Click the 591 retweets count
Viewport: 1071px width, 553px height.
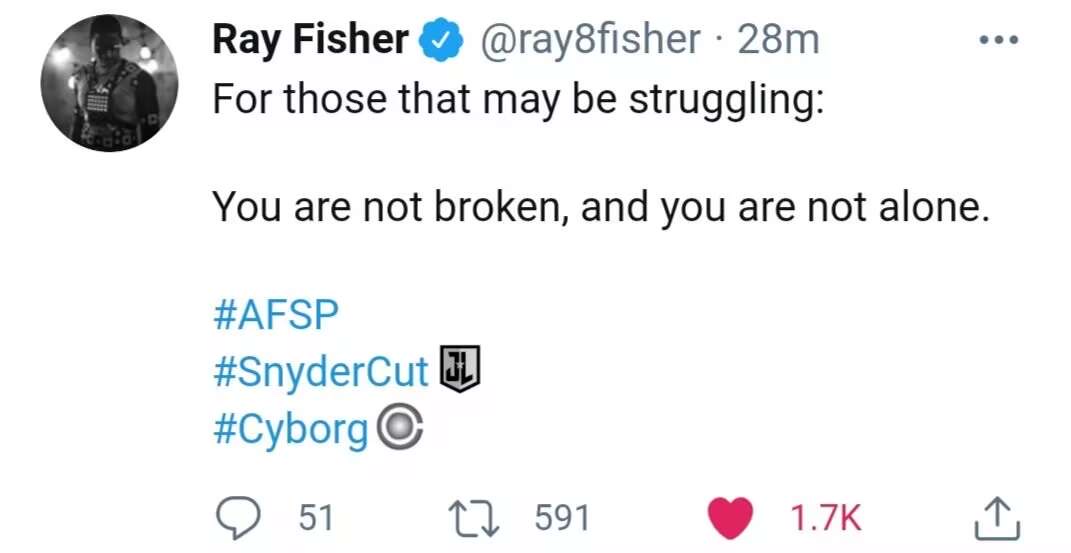pyautogui.click(x=563, y=517)
